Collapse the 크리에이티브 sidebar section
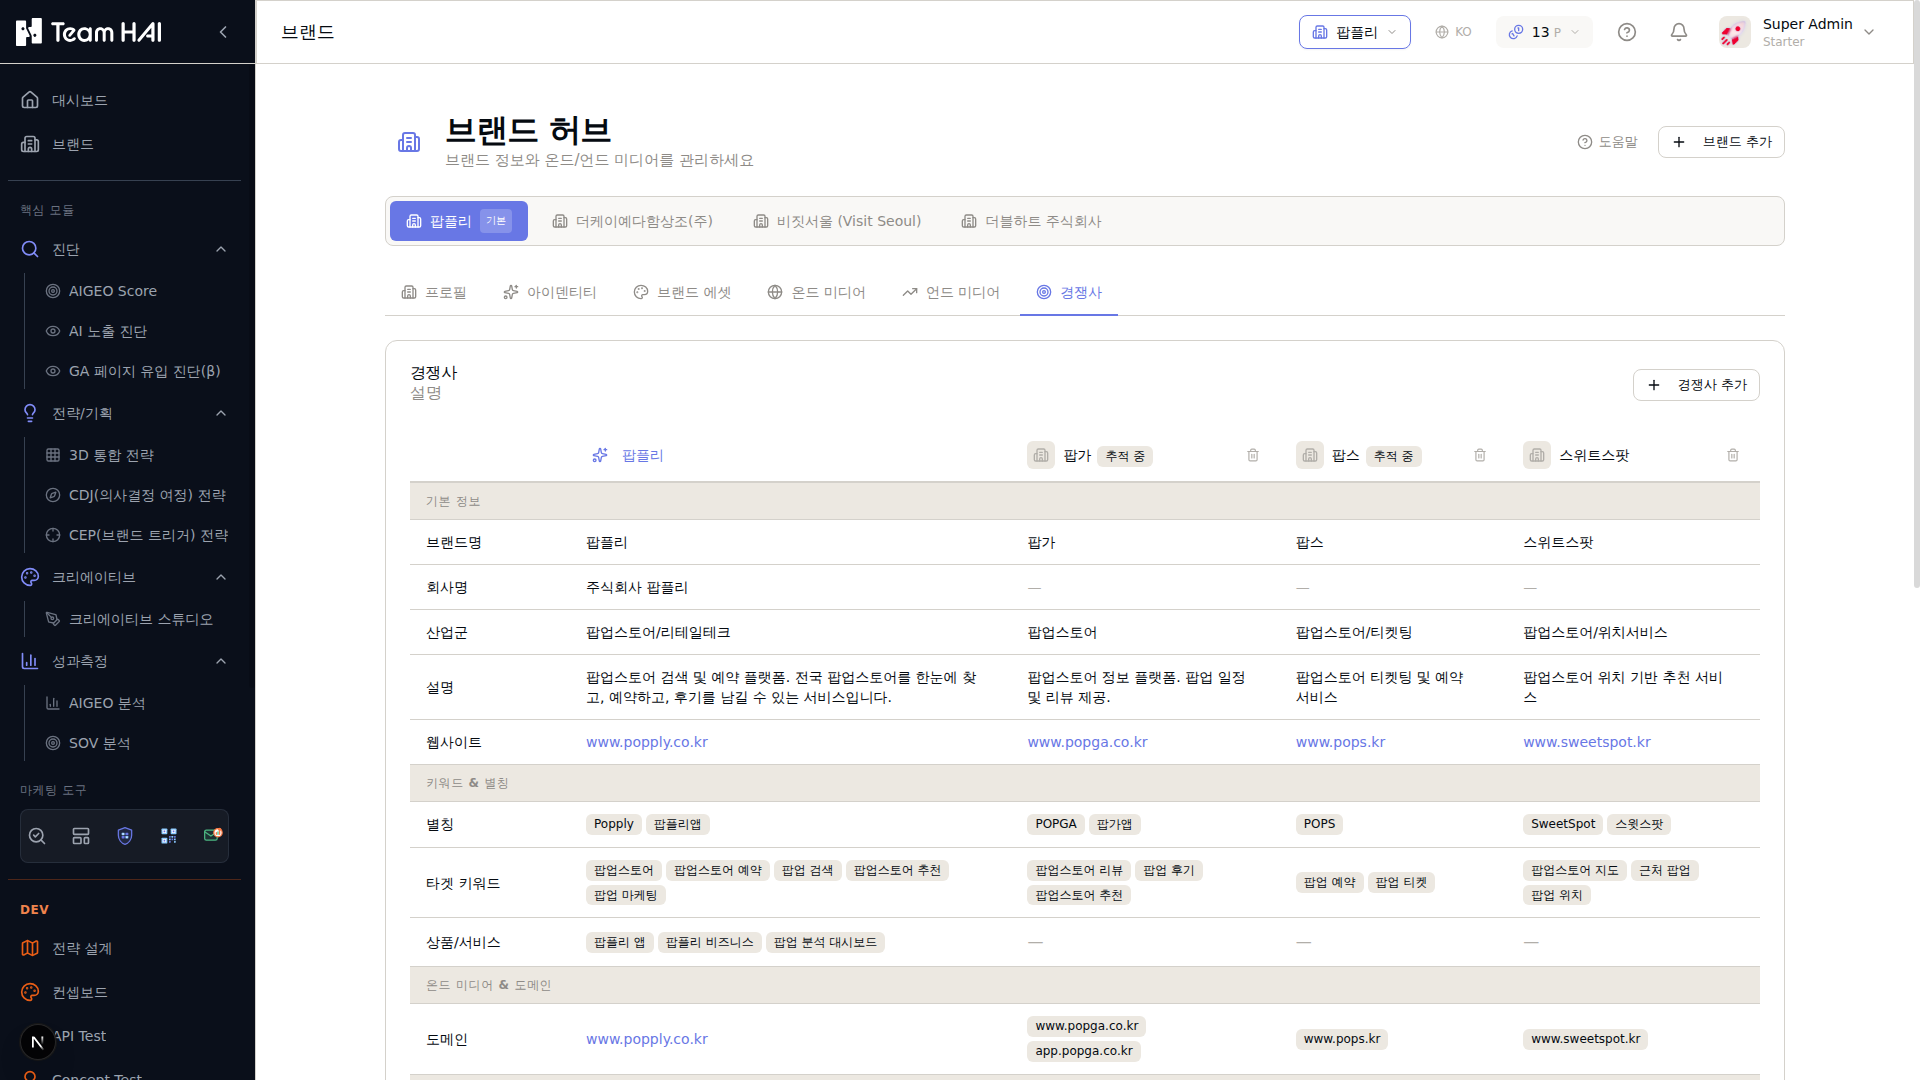Screen dimensions: 1920x1080 (221, 577)
